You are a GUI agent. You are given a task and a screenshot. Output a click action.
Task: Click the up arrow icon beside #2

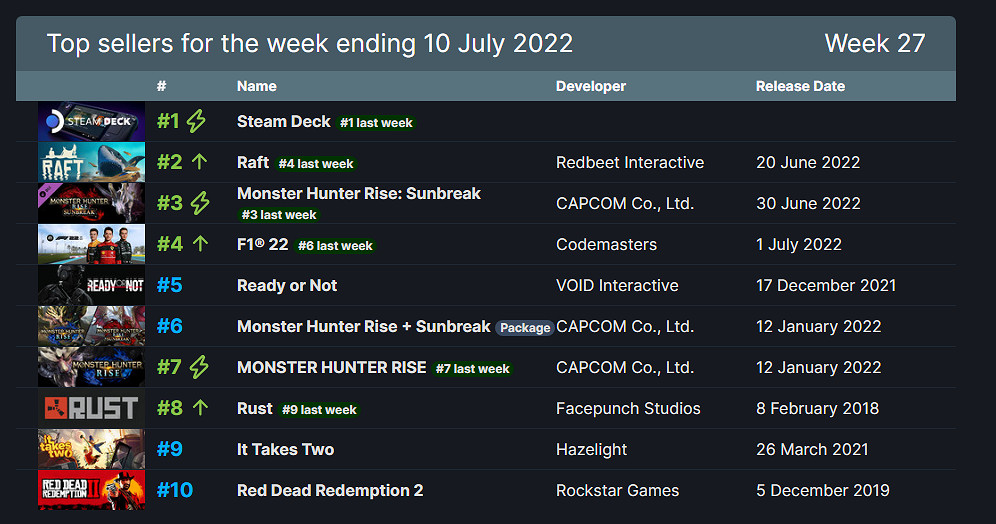click(x=199, y=162)
